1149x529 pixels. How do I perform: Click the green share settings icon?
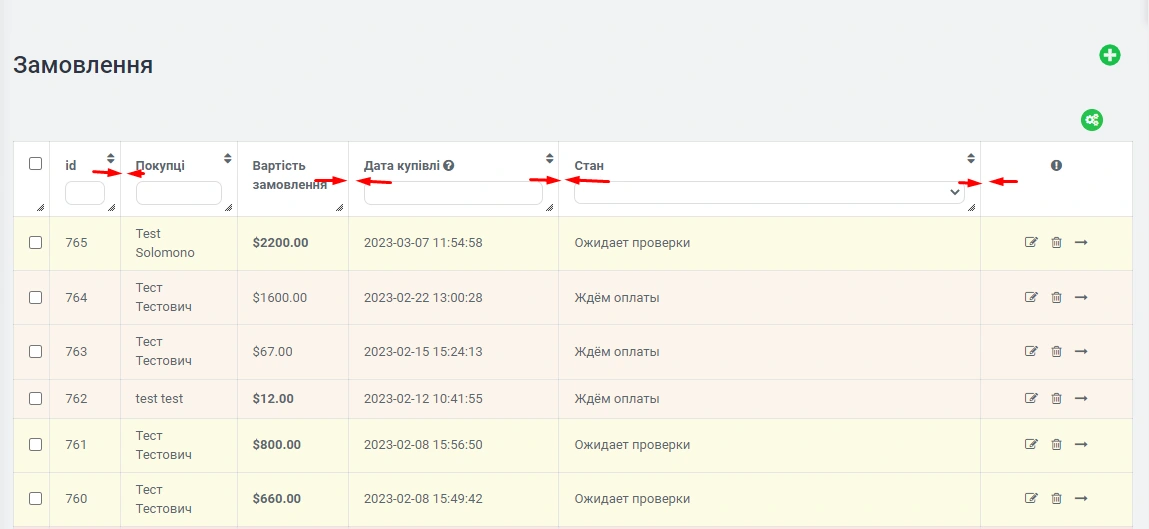[x=1091, y=120]
